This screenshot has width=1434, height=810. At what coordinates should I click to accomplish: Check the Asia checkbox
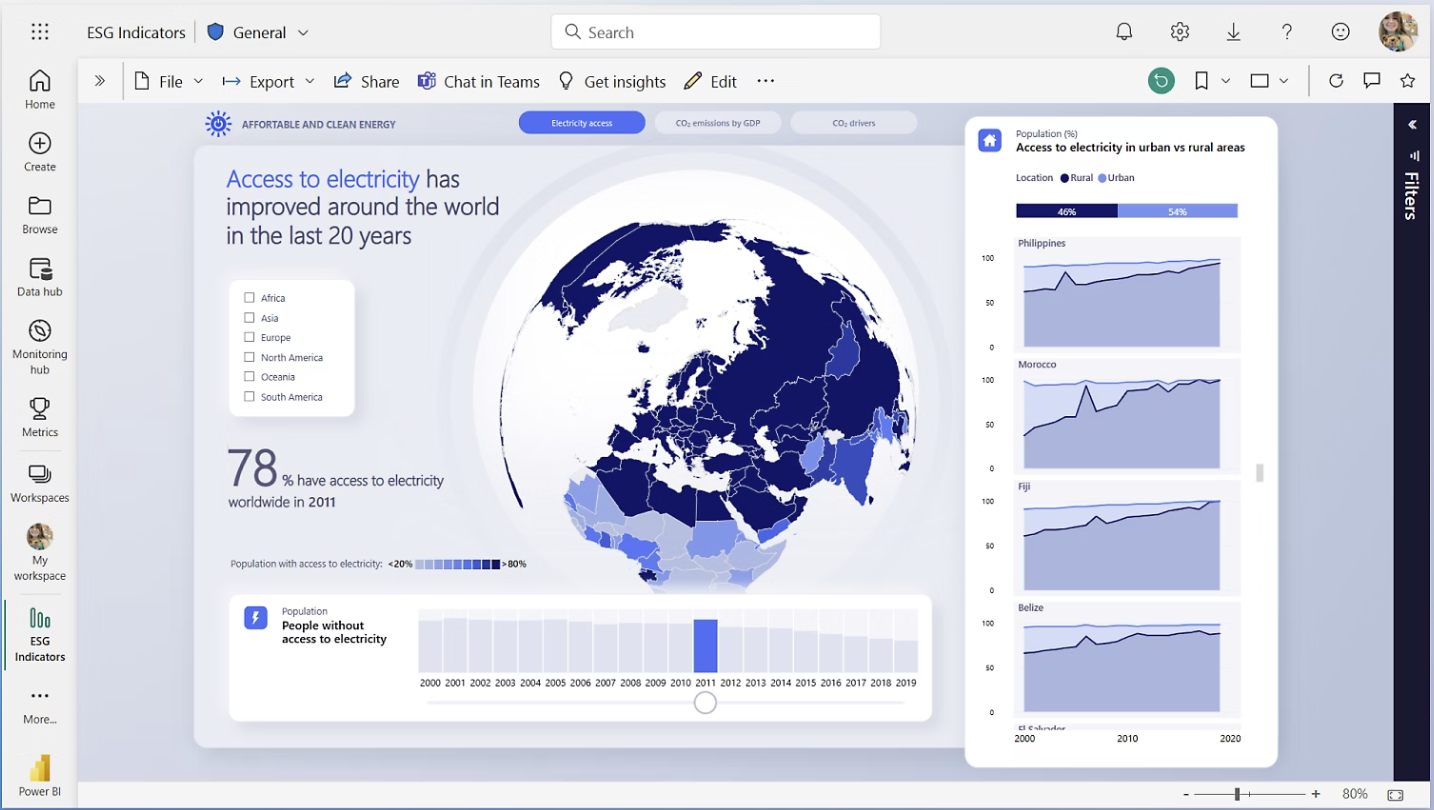click(x=249, y=318)
